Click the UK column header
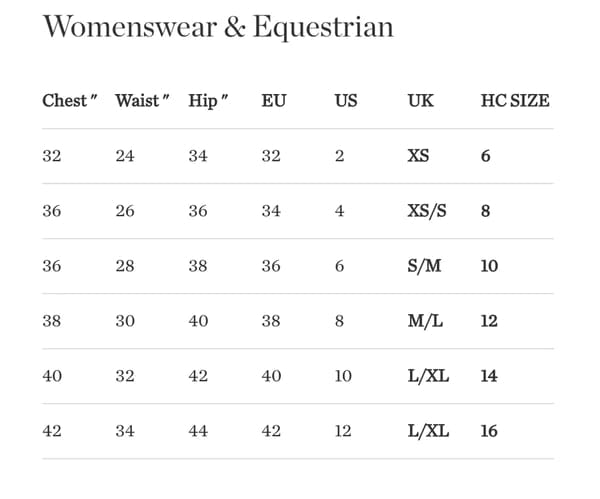 point(420,101)
